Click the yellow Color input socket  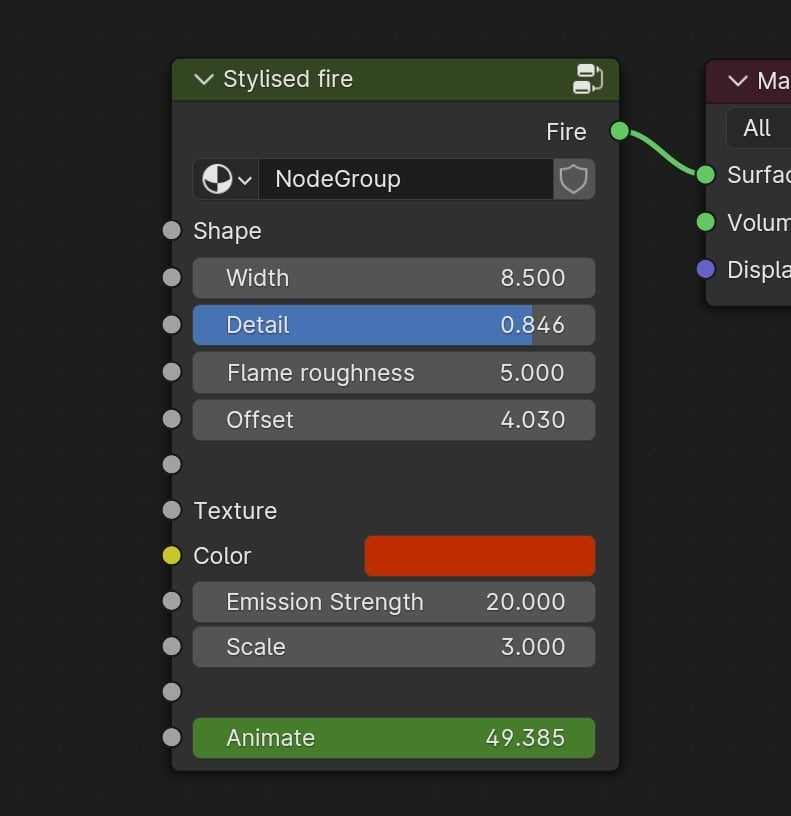(172, 556)
